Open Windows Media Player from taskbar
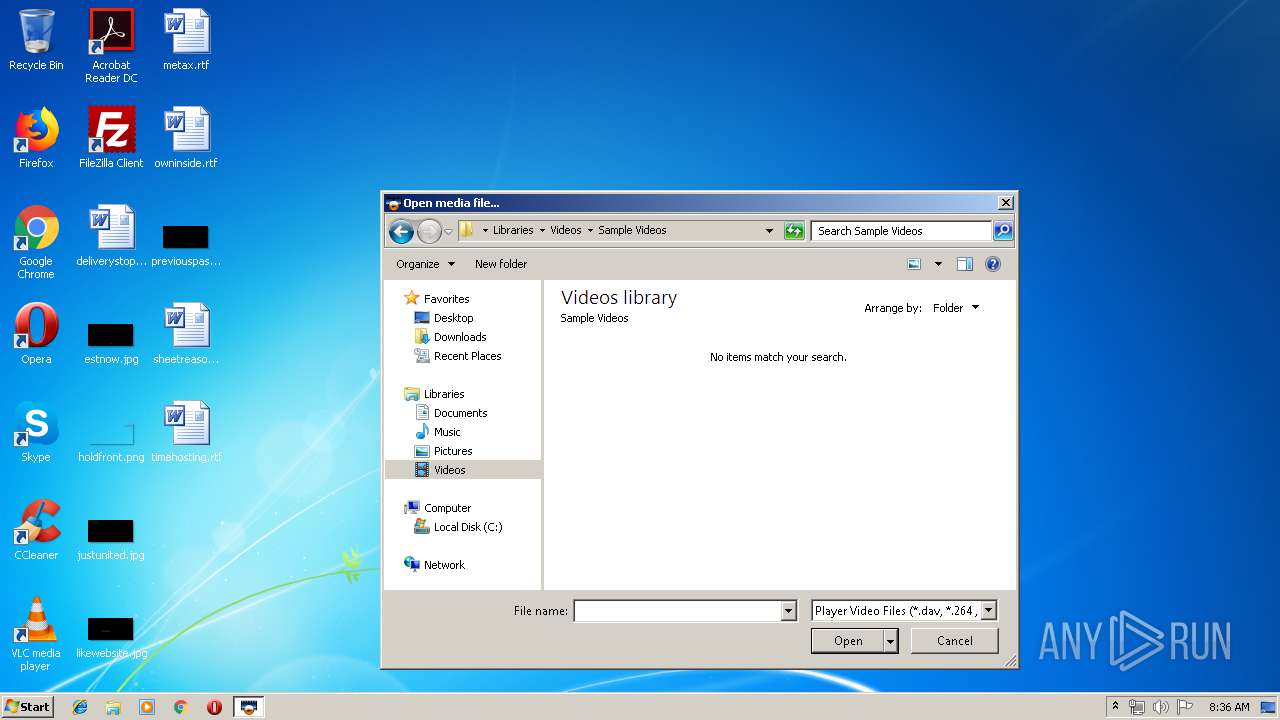Image resolution: width=1280 pixels, height=720 pixels. 147,707
